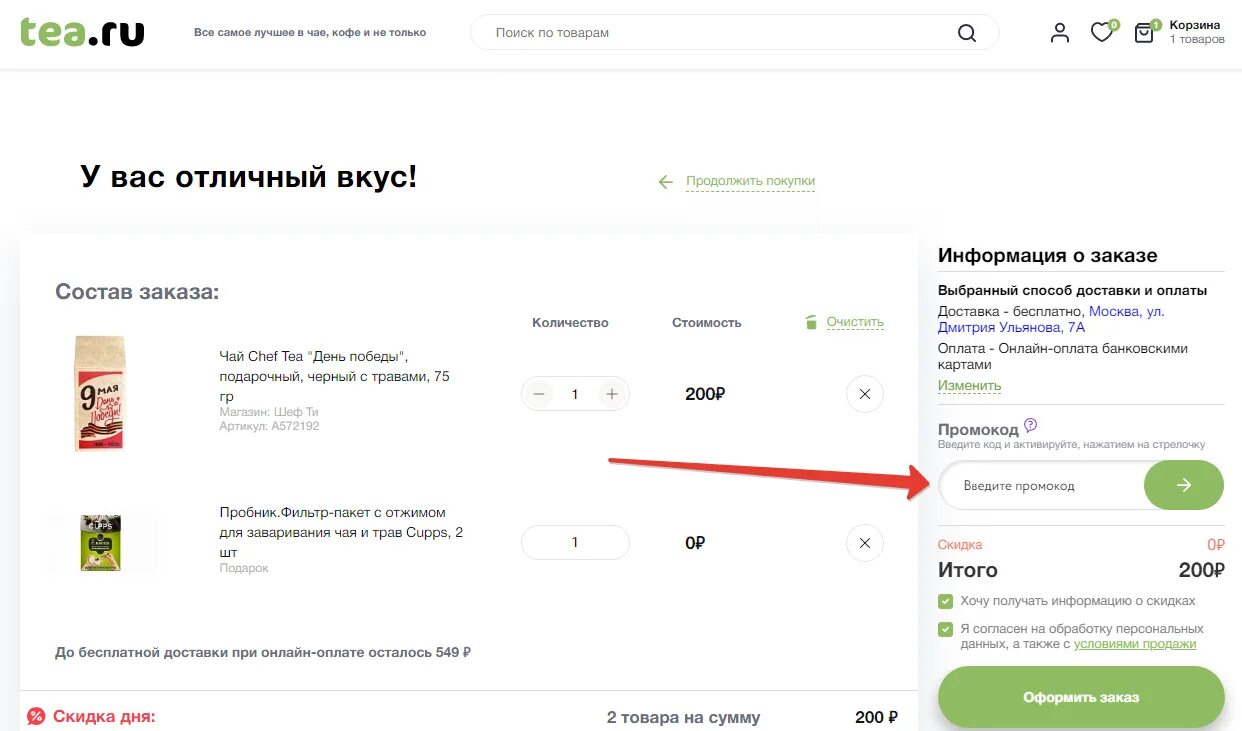Open promo code help via question mark icon

coord(1028,424)
